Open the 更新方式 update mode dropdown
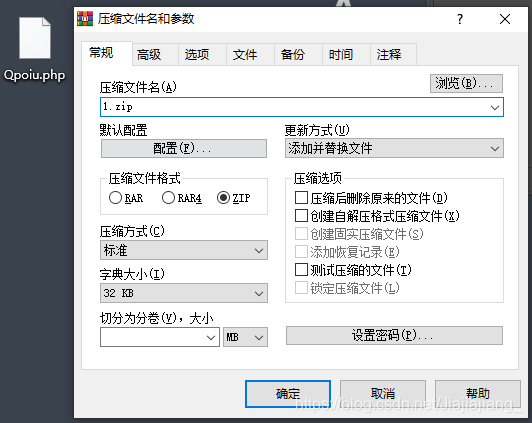Screen dimensions: 532x423 point(394,148)
